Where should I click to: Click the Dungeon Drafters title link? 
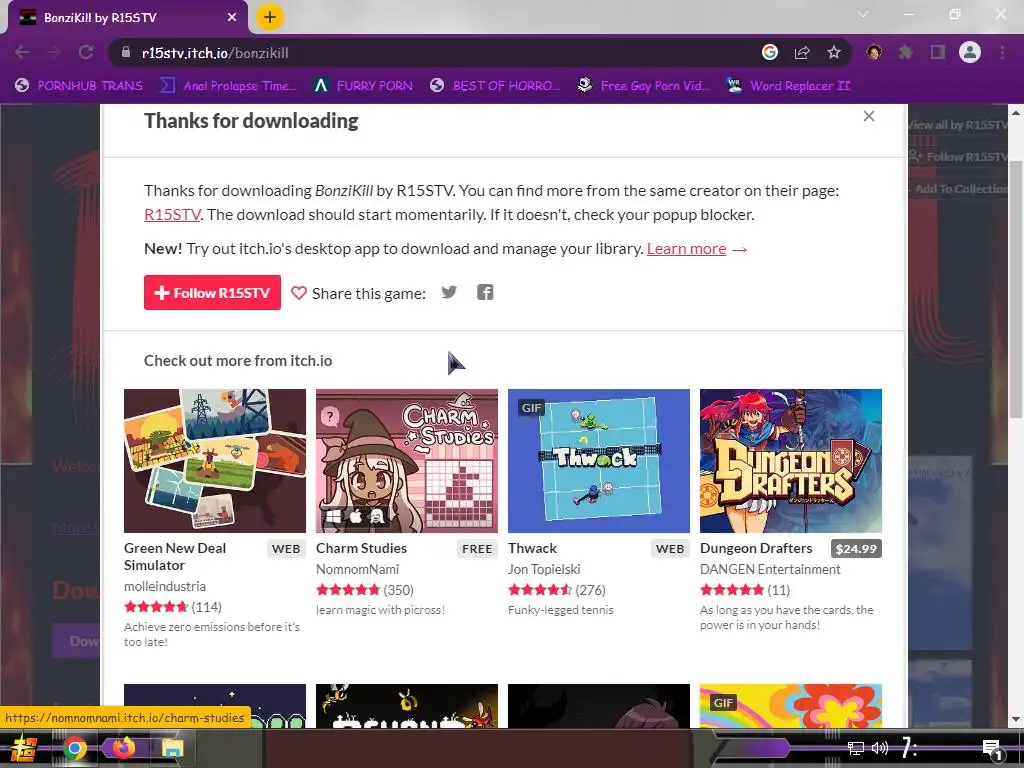coord(756,548)
